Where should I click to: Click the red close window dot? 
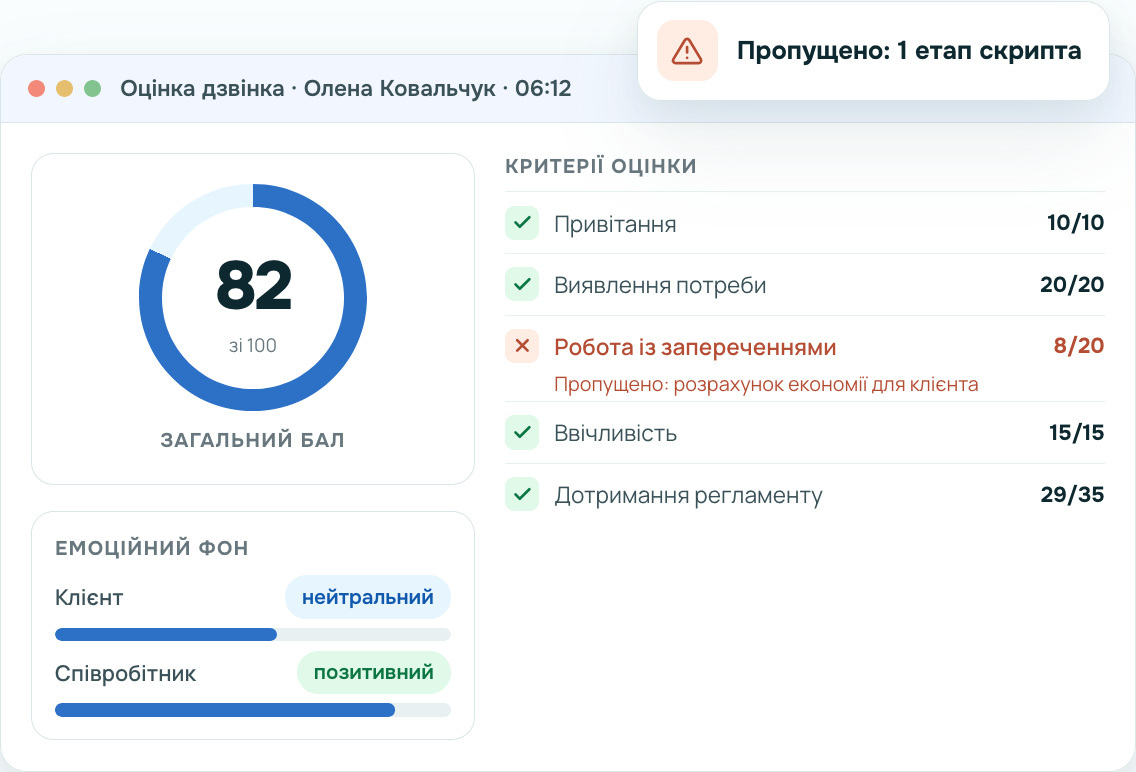36,88
